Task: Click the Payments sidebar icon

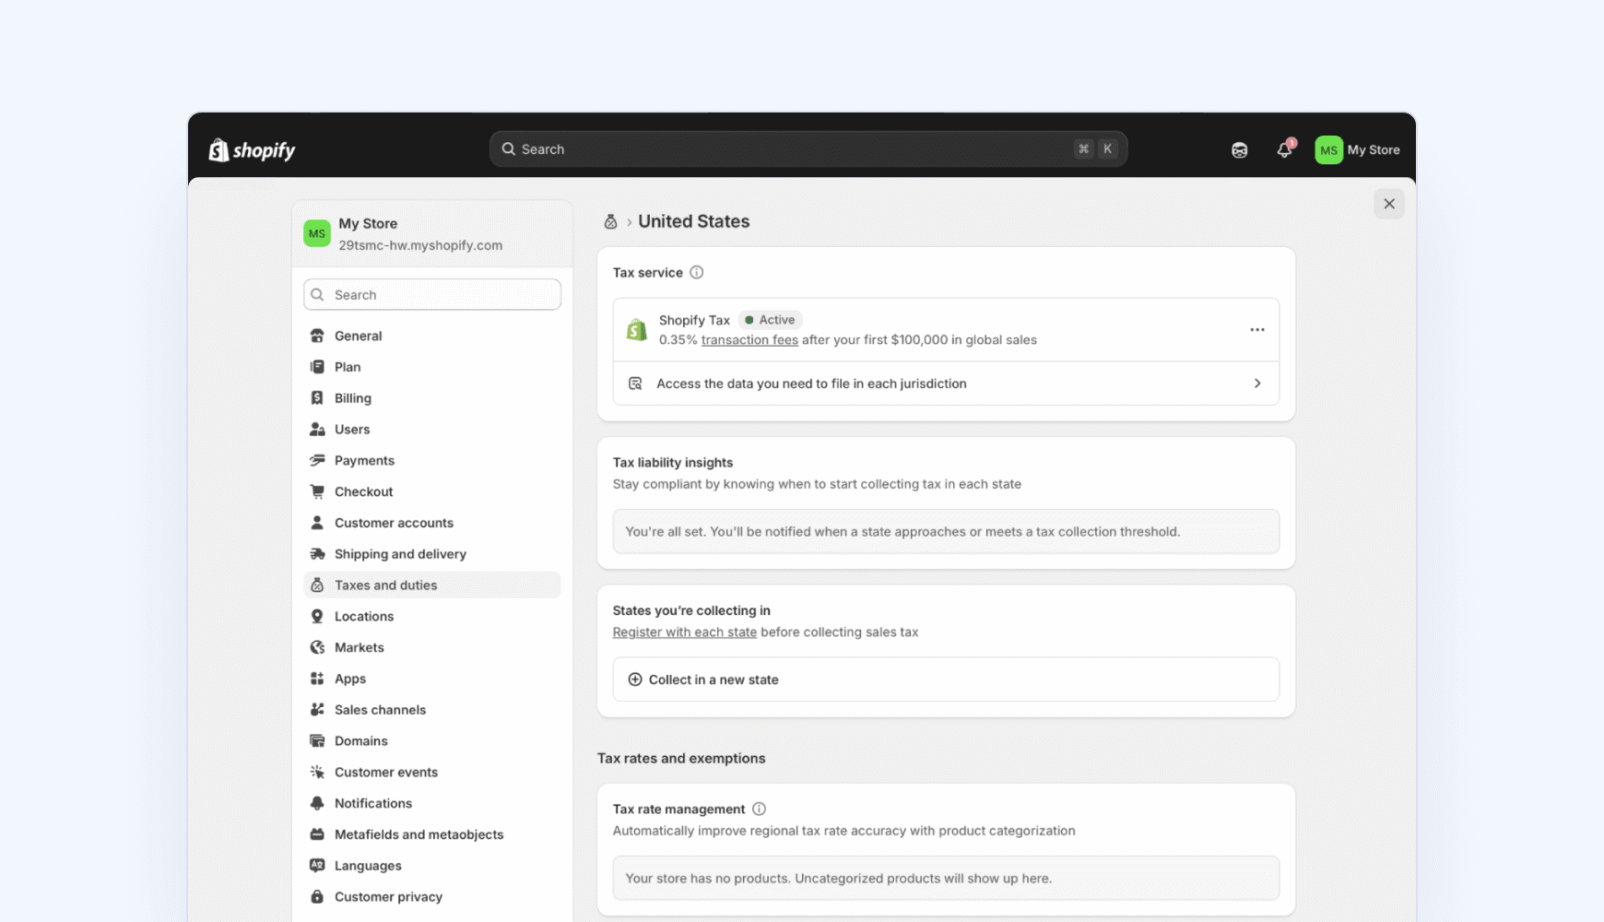Action: pos(317,460)
